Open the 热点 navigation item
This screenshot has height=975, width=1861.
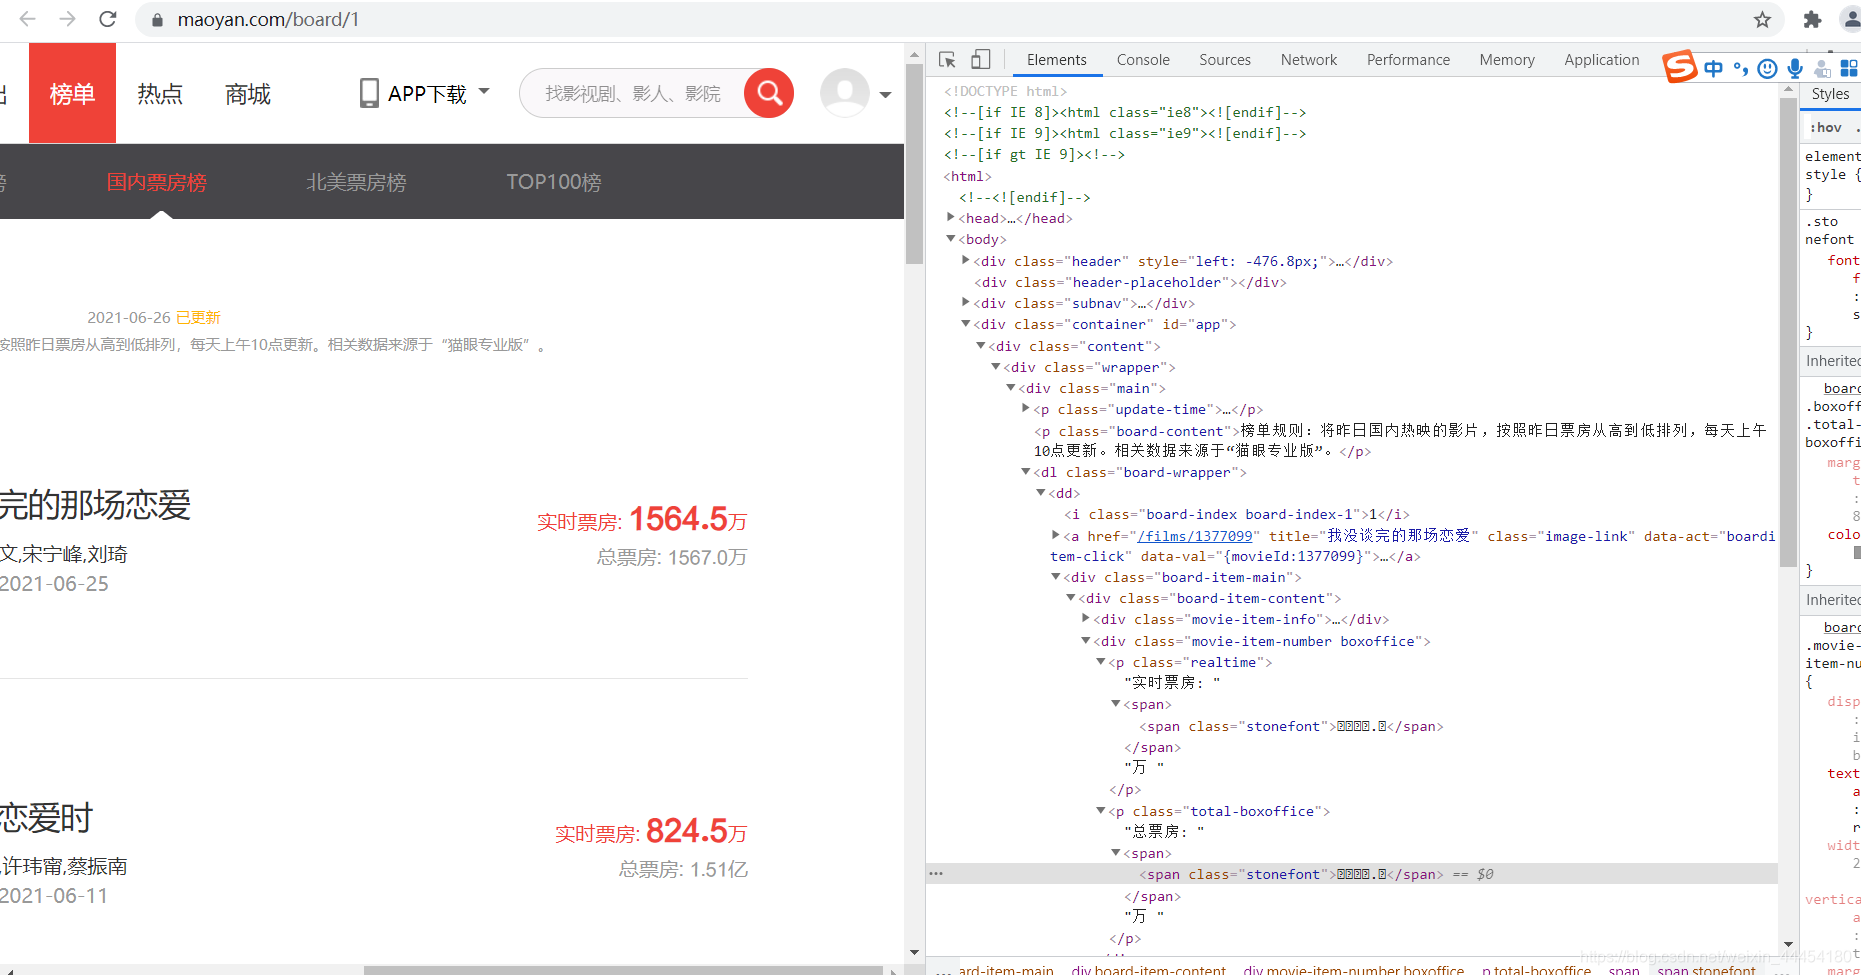[x=160, y=93]
